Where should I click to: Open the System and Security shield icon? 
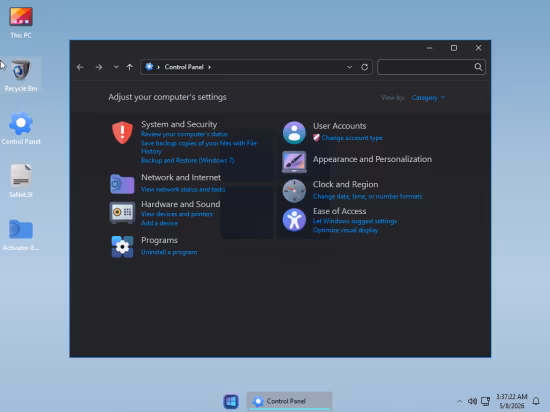click(x=122, y=133)
